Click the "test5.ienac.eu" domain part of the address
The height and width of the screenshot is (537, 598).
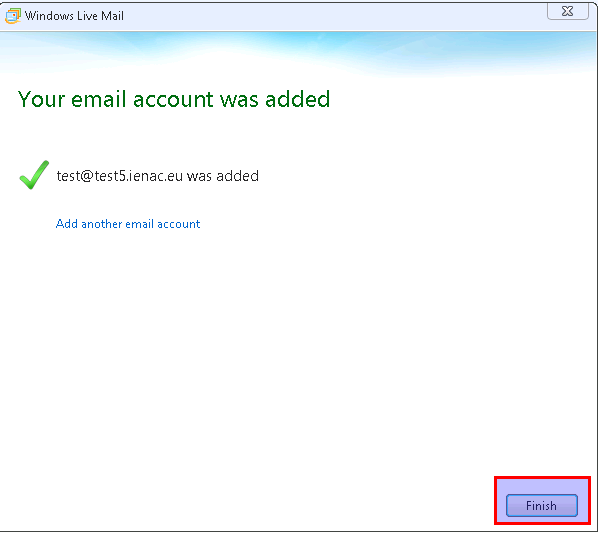[x=139, y=176]
